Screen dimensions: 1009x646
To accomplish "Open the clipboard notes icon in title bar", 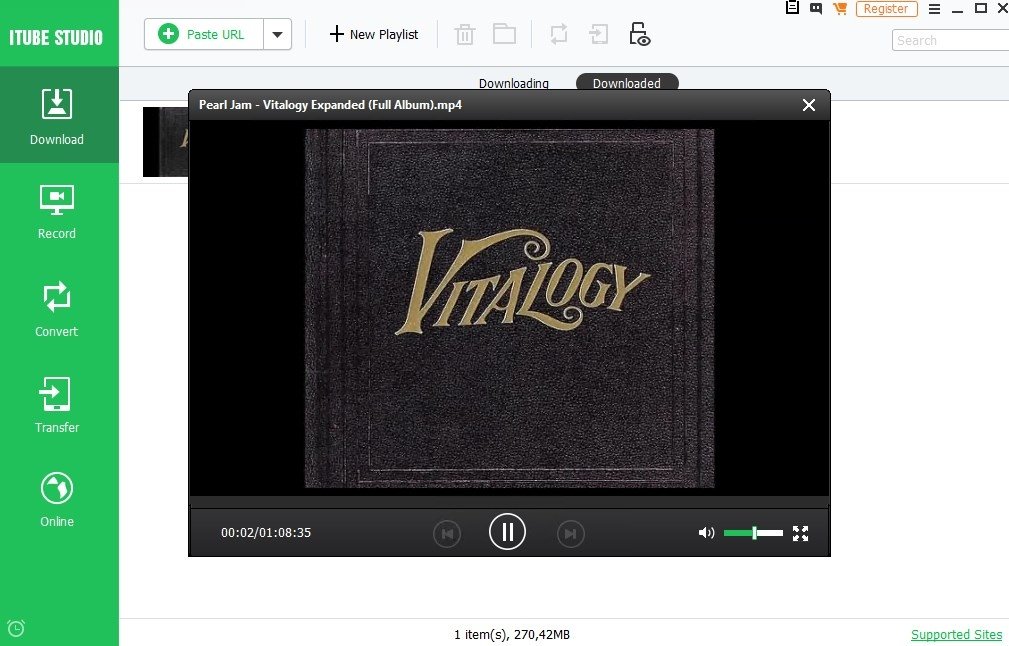I will [x=792, y=8].
